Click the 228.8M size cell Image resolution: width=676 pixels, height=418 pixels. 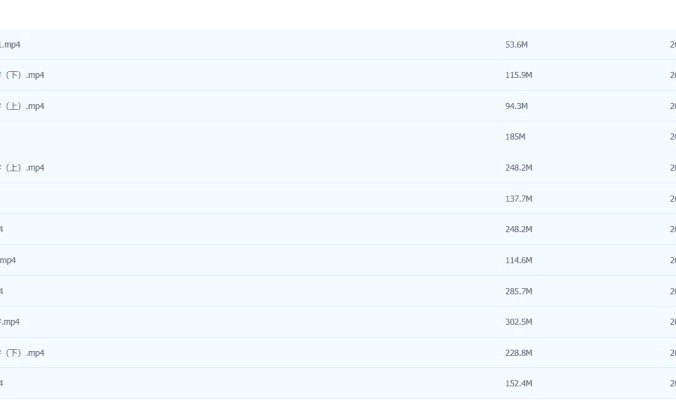[518, 354]
